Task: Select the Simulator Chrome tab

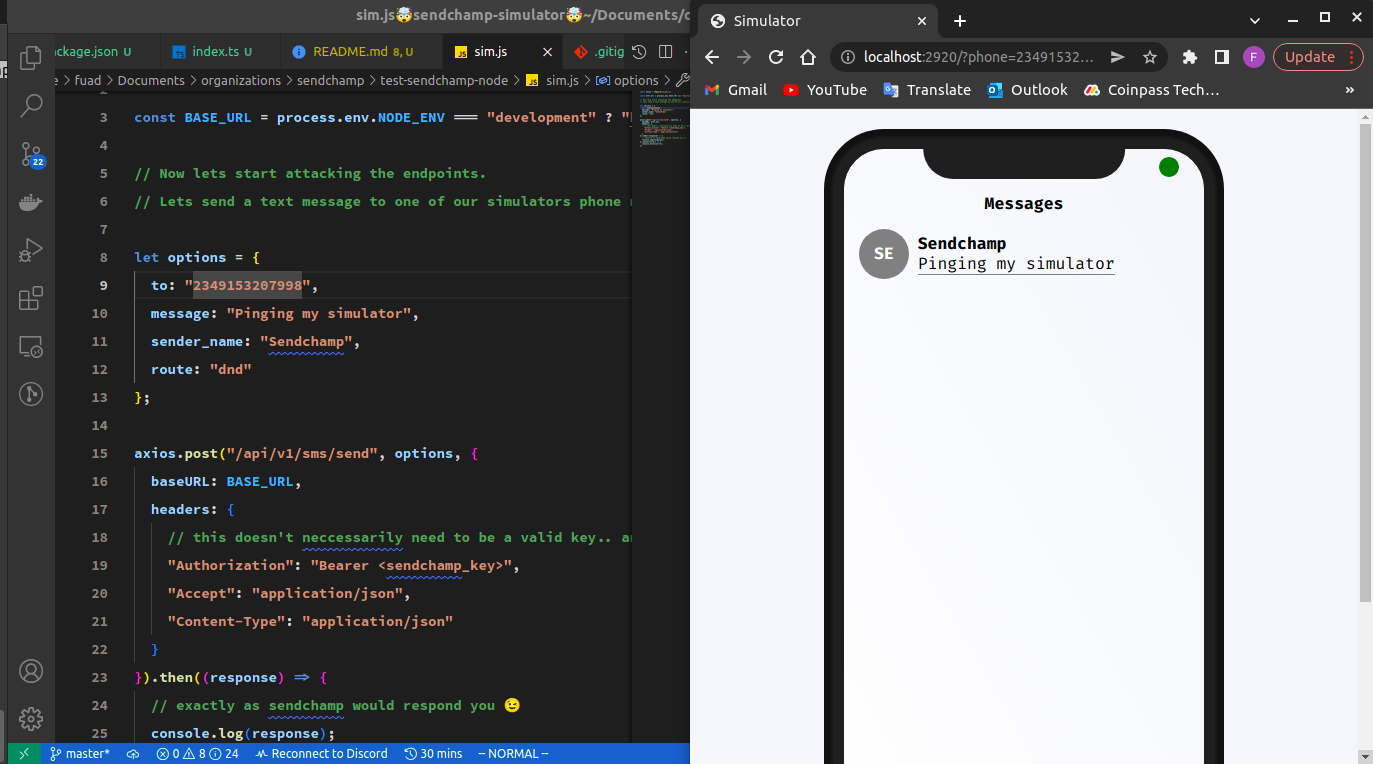Action: [x=818, y=21]
